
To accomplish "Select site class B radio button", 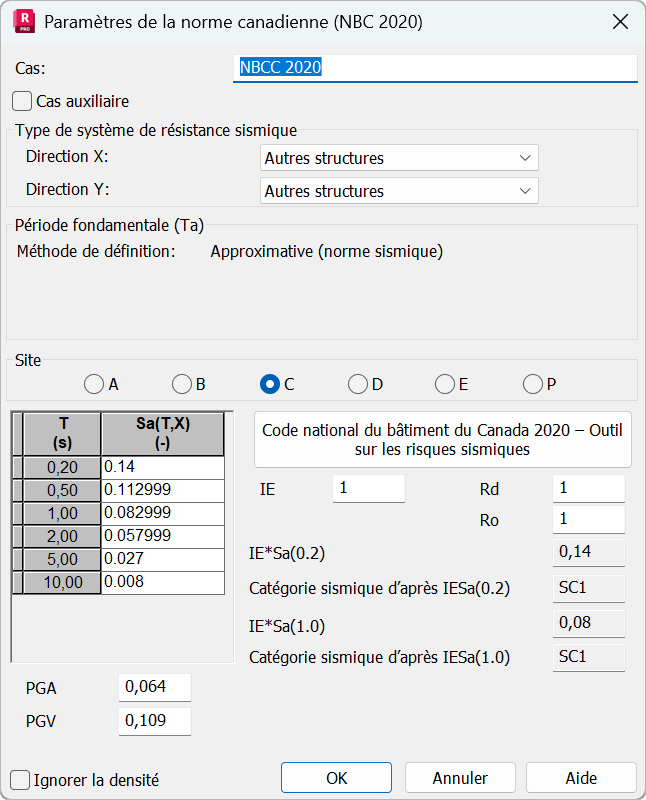I will (182, 384).
